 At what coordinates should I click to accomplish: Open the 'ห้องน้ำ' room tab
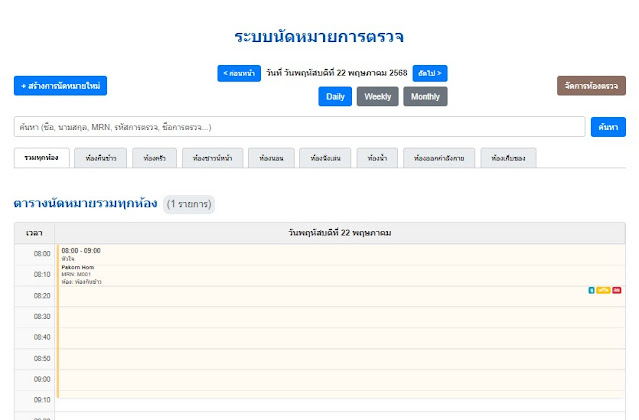[x=377, y=158]
